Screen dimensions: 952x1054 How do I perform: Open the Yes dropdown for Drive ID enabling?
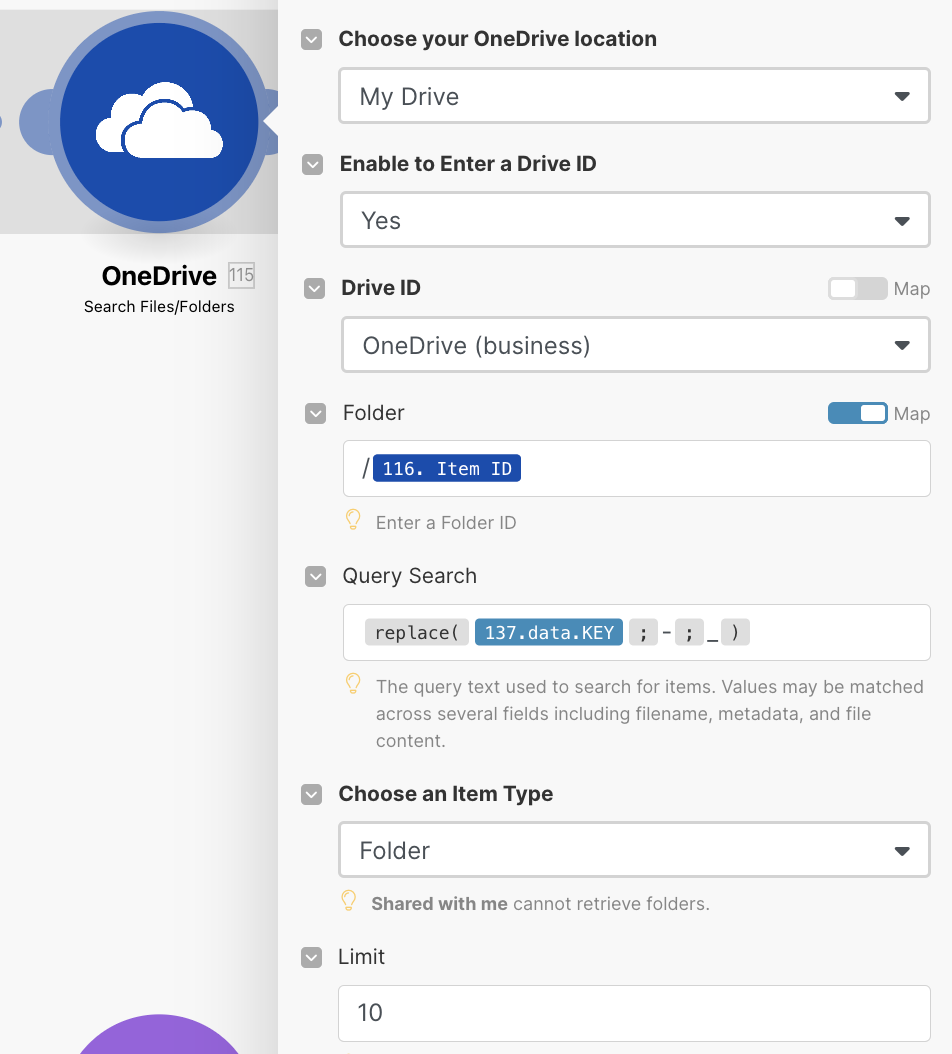coord(635,220)
